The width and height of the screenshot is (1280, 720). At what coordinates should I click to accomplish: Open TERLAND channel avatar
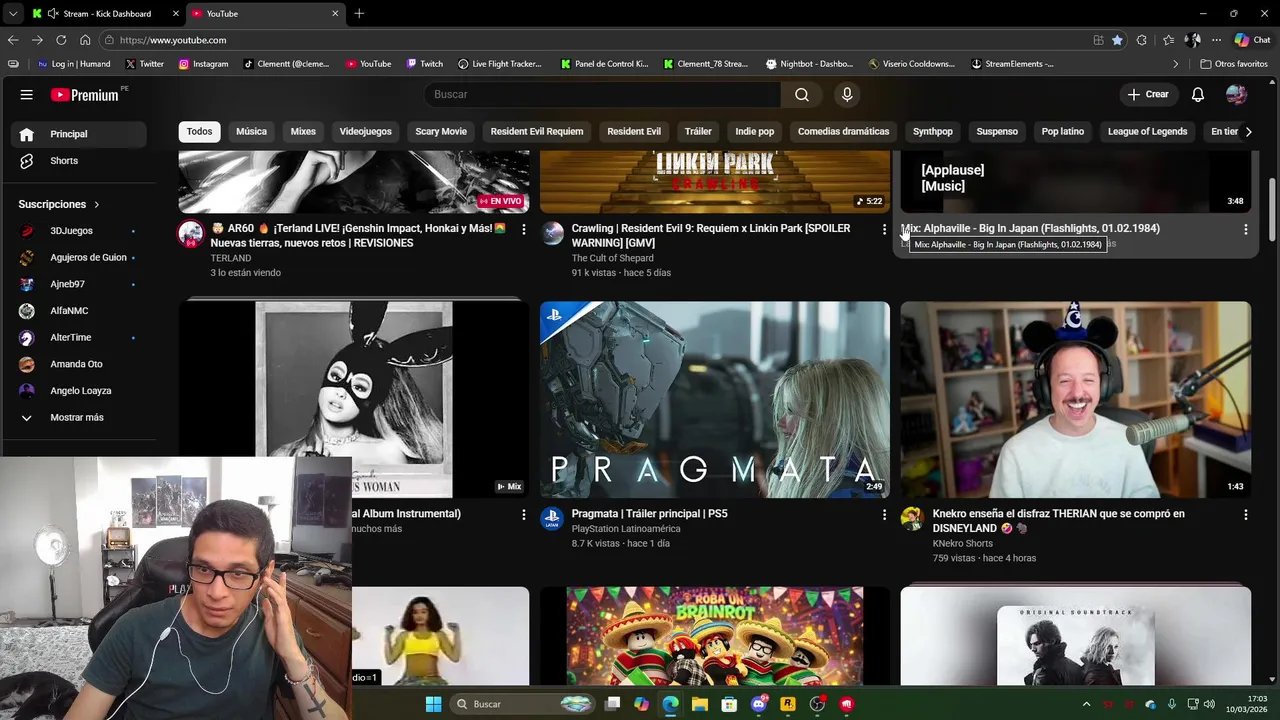pos(191,234)
